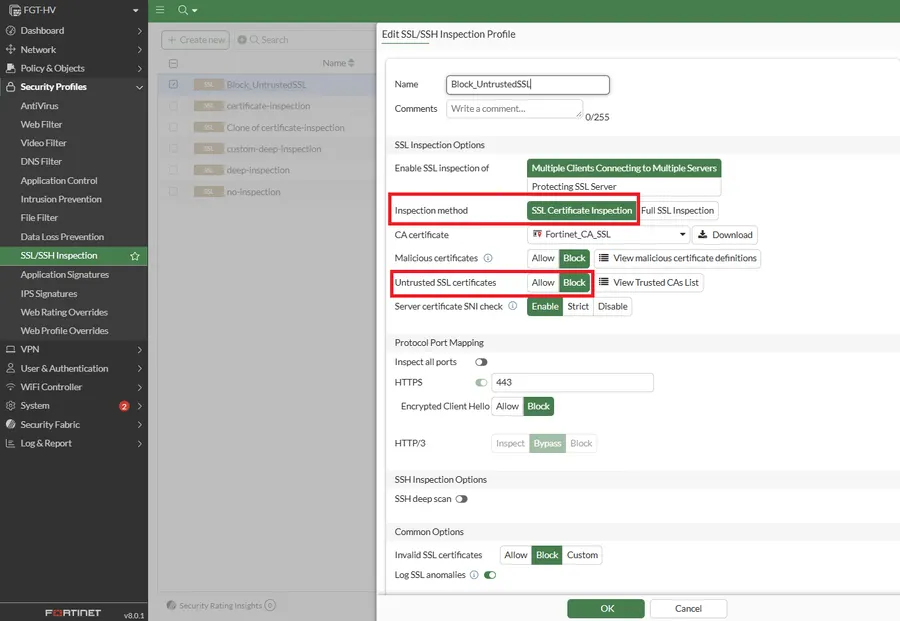Toggle favorite star on SSL/SSH Inspection

coord(135,256)
